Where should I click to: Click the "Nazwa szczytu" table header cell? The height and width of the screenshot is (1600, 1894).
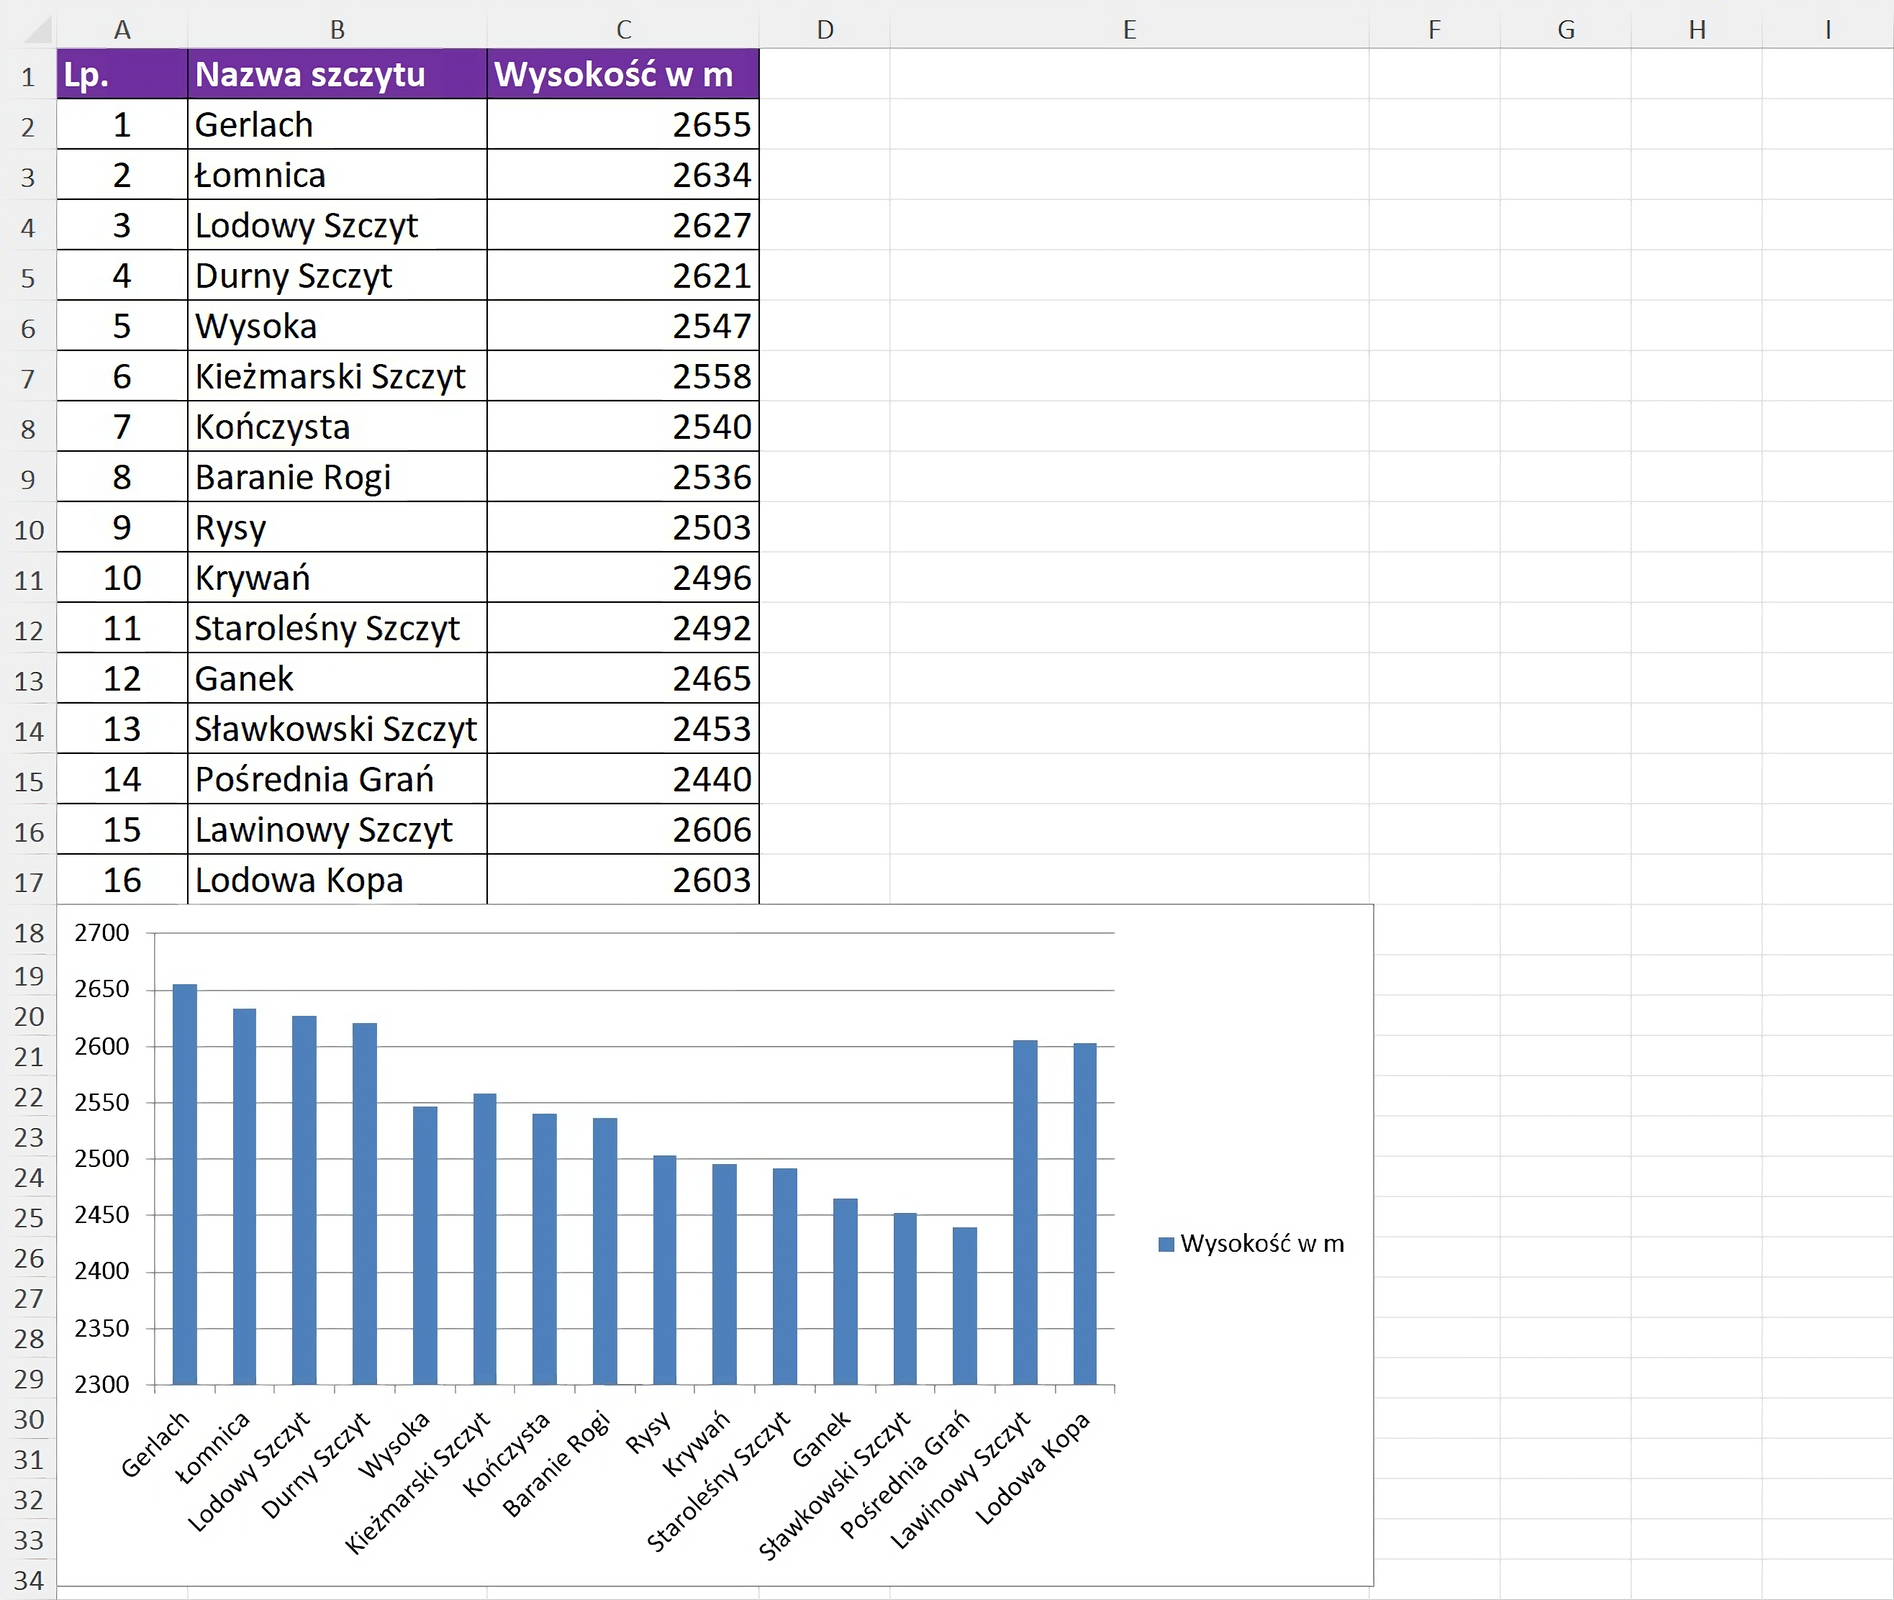click(x=337, y=75)
